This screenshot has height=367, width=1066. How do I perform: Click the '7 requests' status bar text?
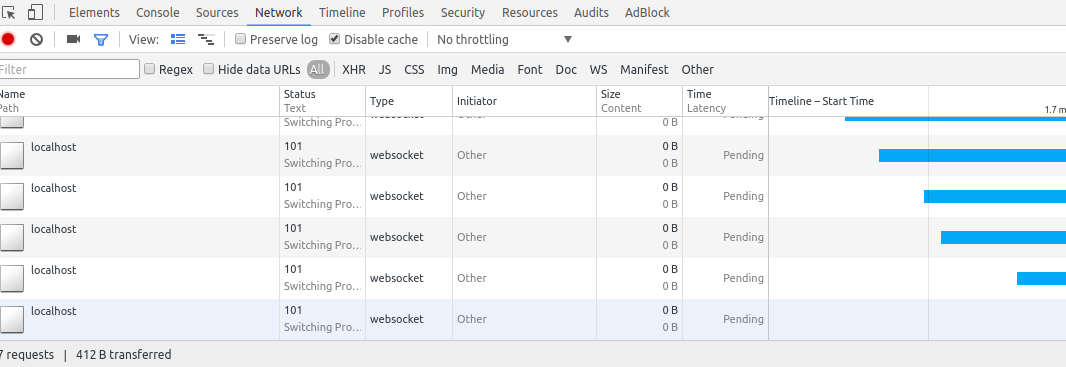click(27, 355)
